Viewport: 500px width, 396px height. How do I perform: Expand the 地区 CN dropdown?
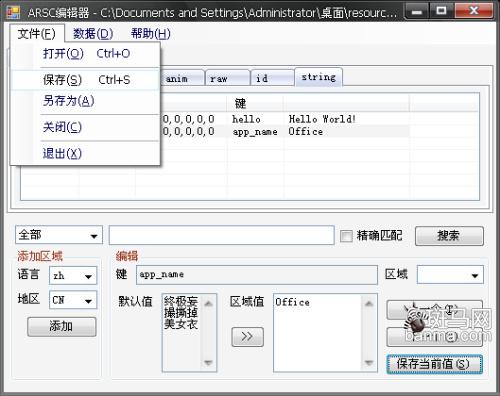point(88,301)
